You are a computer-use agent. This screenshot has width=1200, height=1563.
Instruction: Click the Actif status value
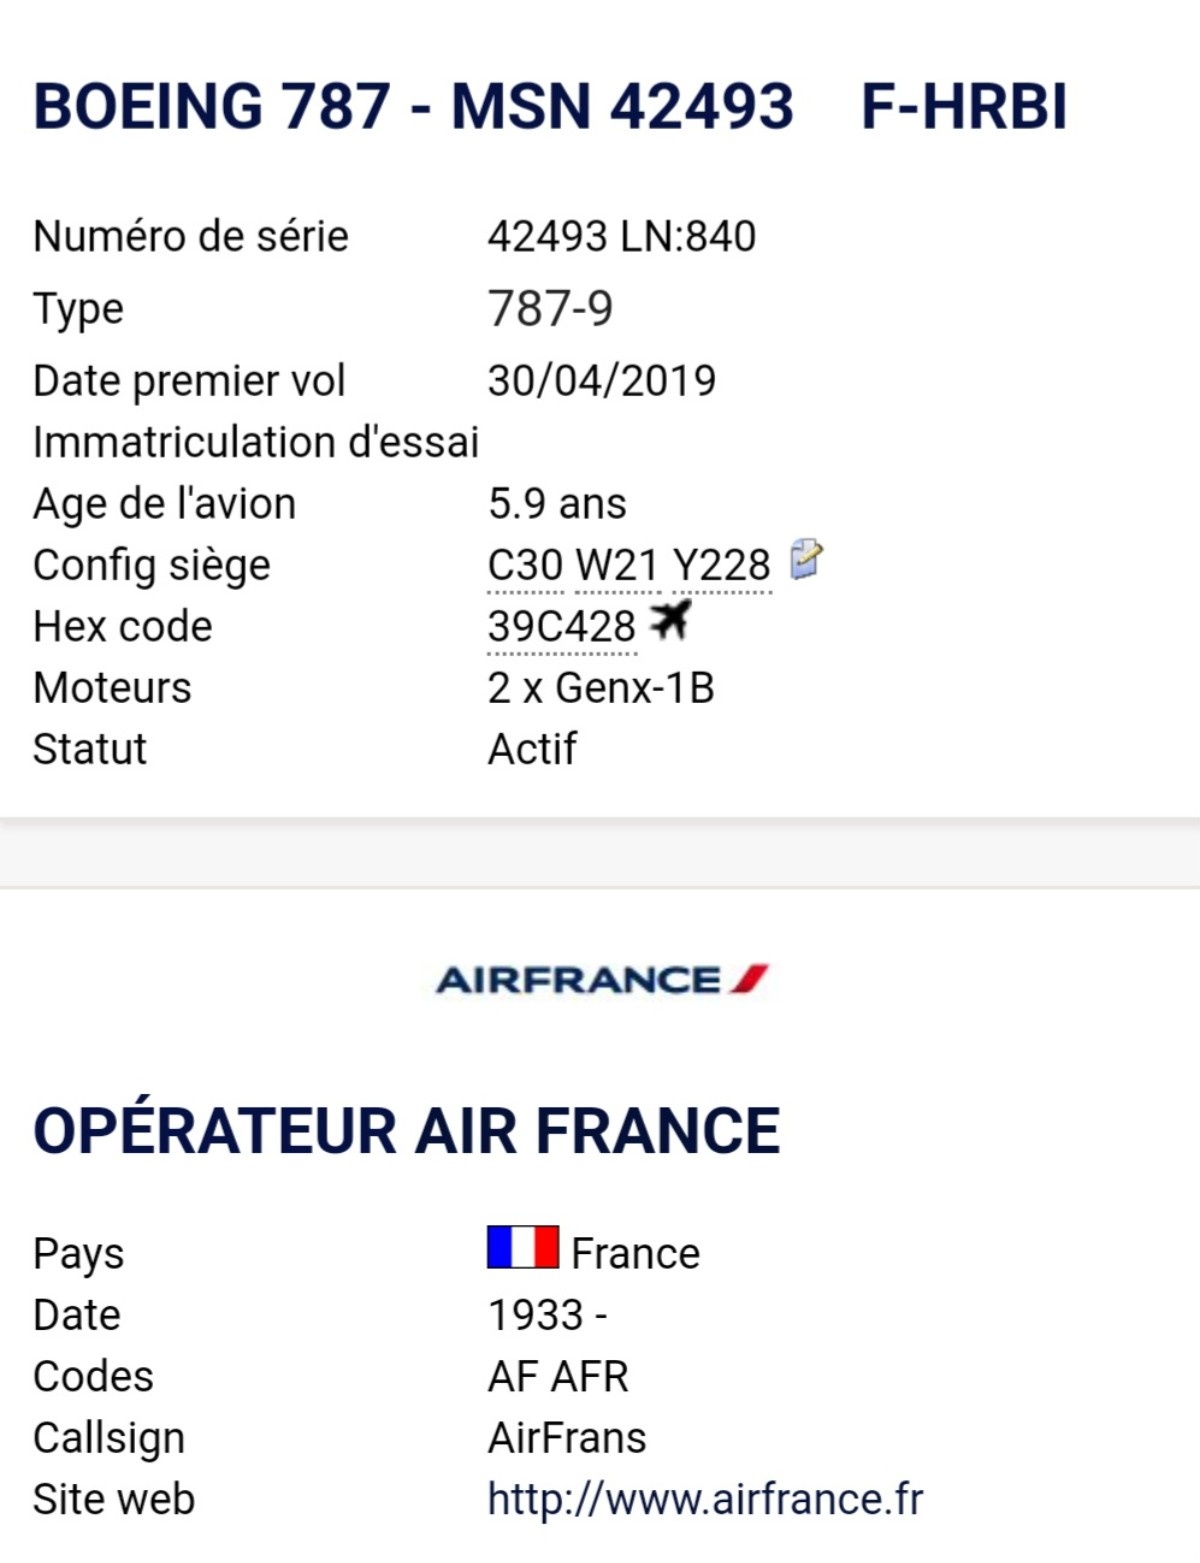point(532,749)
